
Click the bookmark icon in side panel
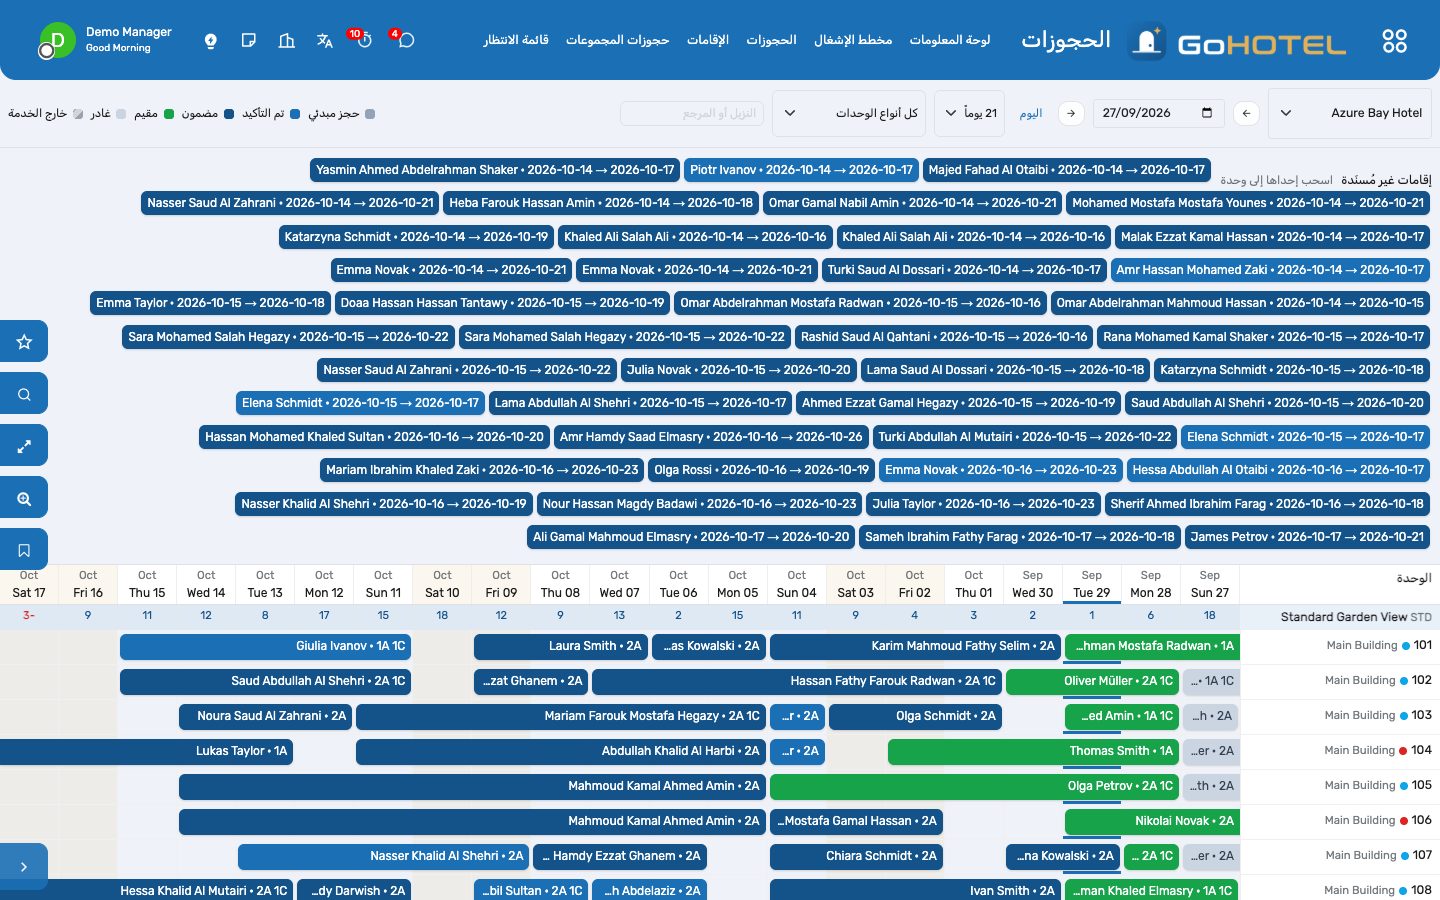point(24,550)
